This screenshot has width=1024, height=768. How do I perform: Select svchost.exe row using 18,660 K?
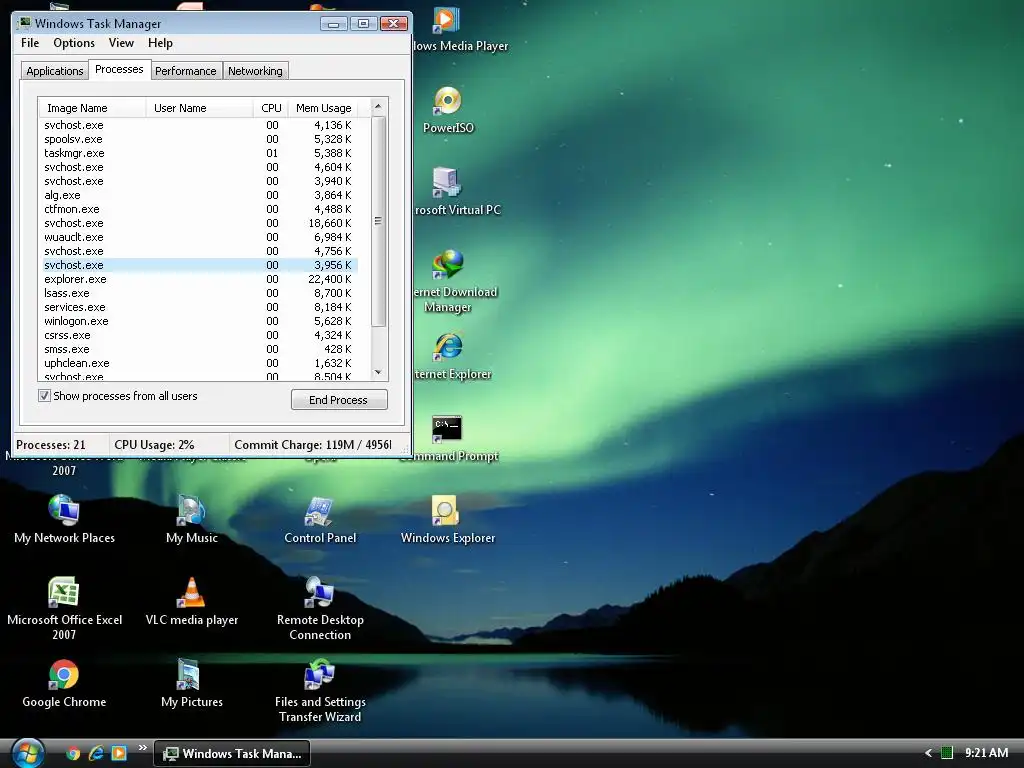pos(200,223)
